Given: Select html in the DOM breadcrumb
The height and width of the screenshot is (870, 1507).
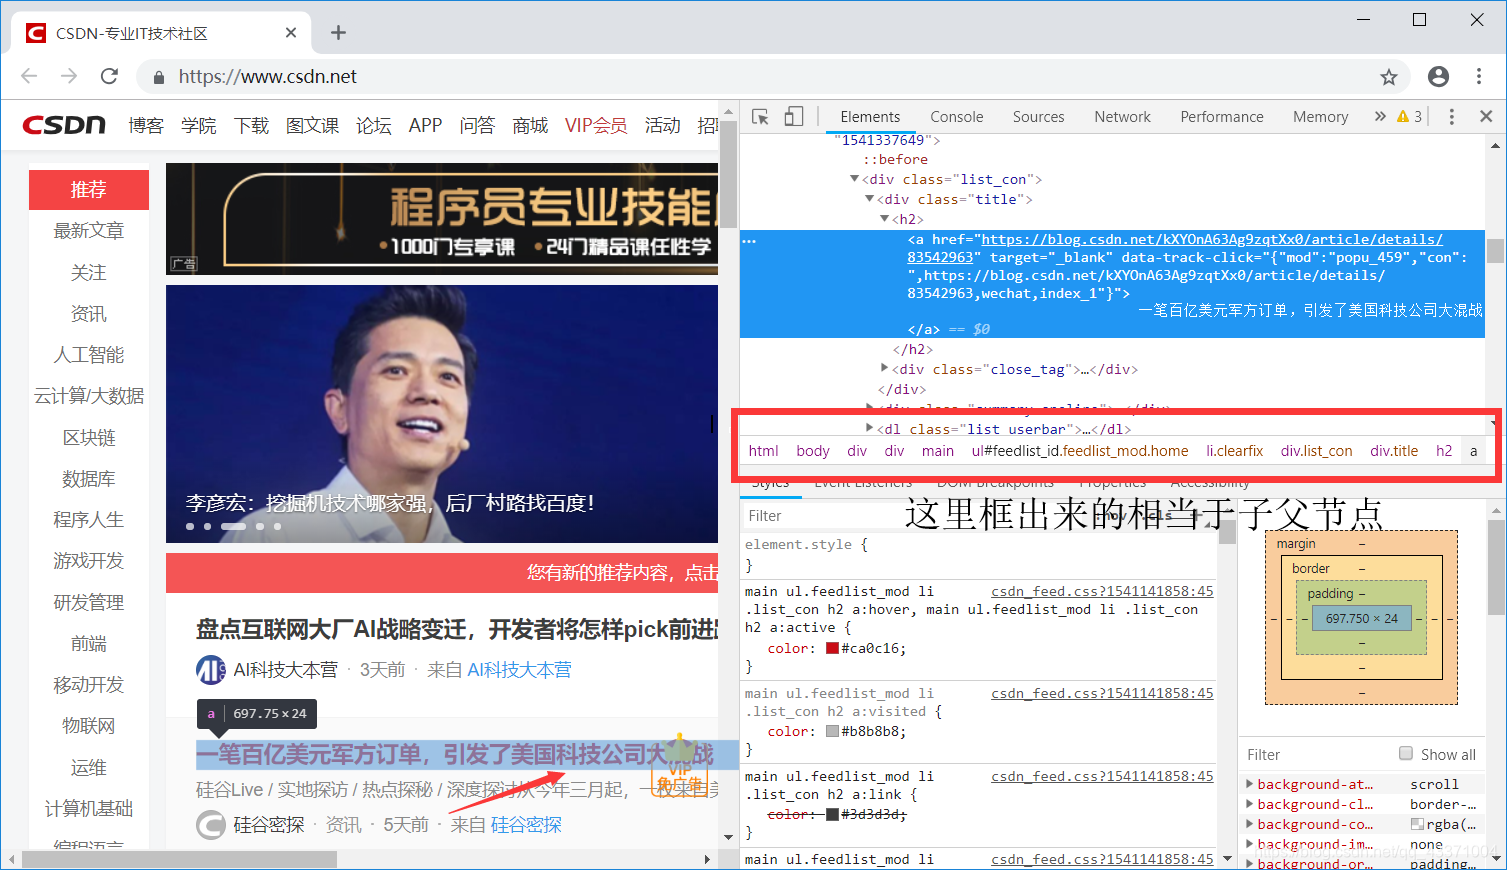Looking at the screenshot, I should [x=763, y=451].
